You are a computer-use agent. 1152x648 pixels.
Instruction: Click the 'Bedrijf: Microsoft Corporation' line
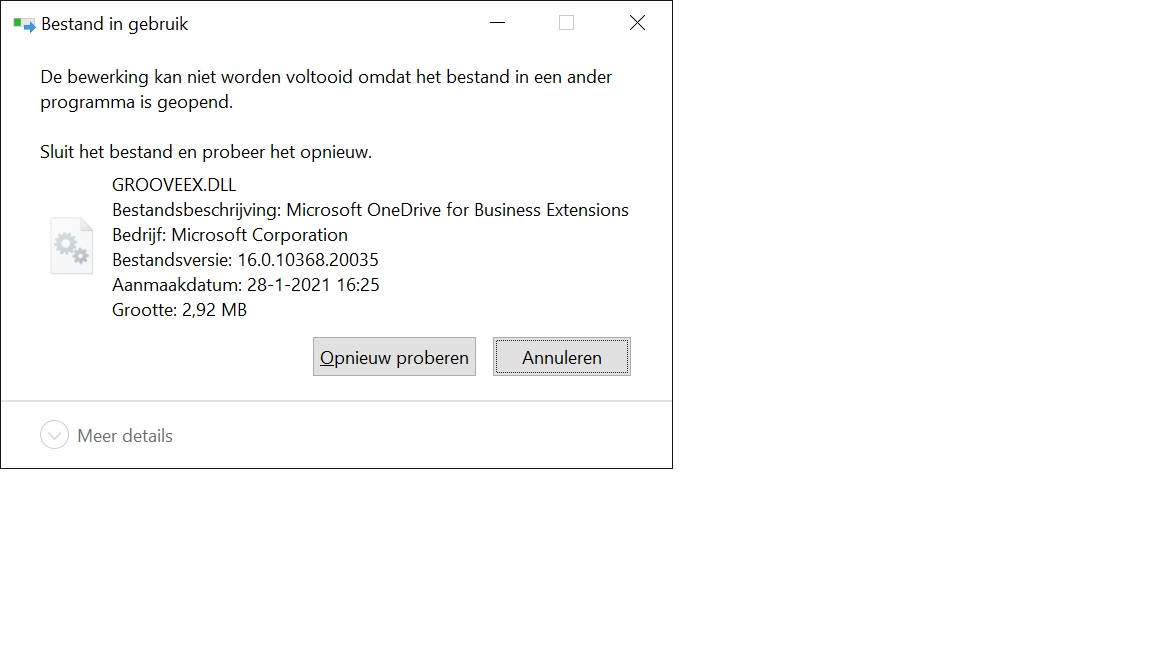click(230, 235)
